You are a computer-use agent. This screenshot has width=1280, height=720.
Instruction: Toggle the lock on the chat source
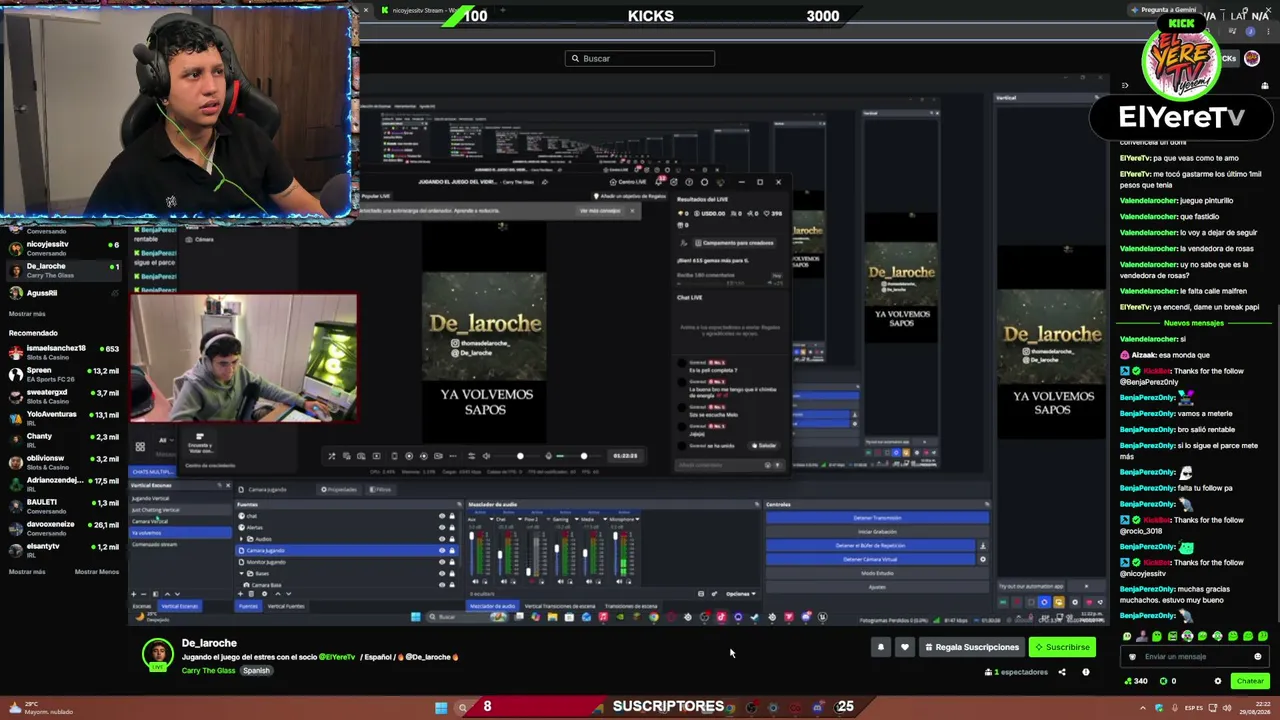point(452,516)
